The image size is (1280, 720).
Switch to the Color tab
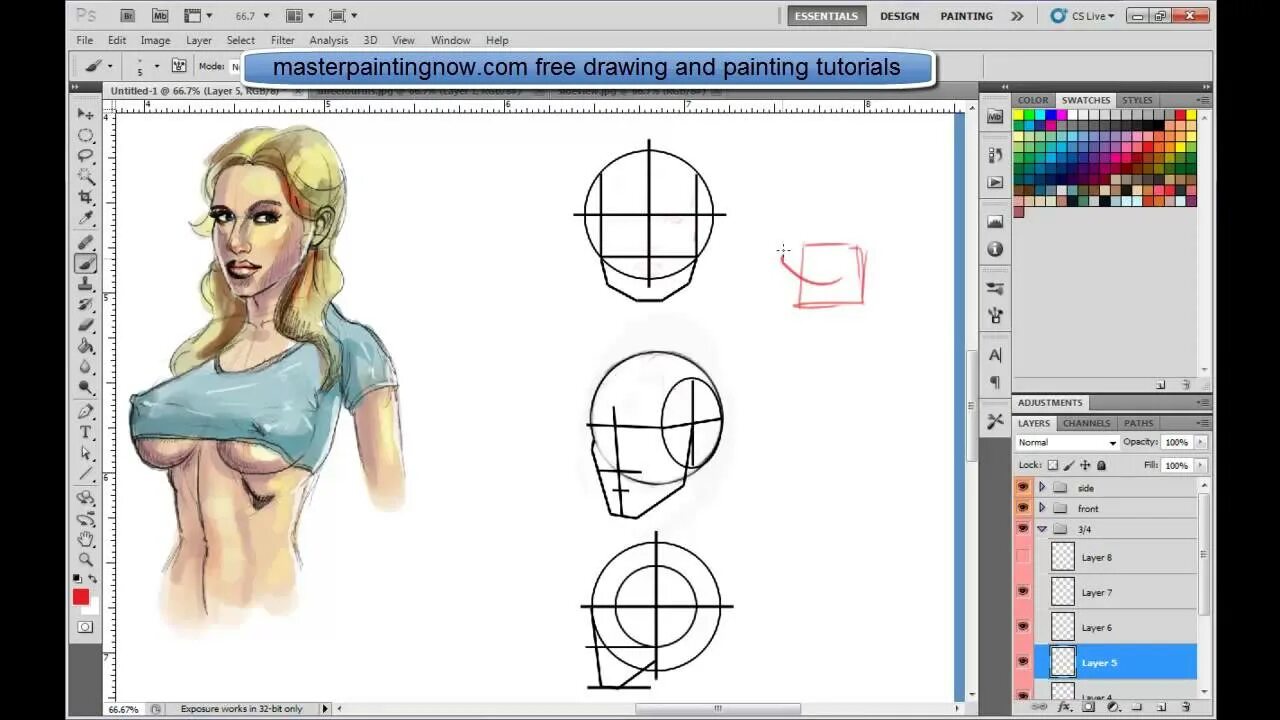click(x=1033, y=100)
